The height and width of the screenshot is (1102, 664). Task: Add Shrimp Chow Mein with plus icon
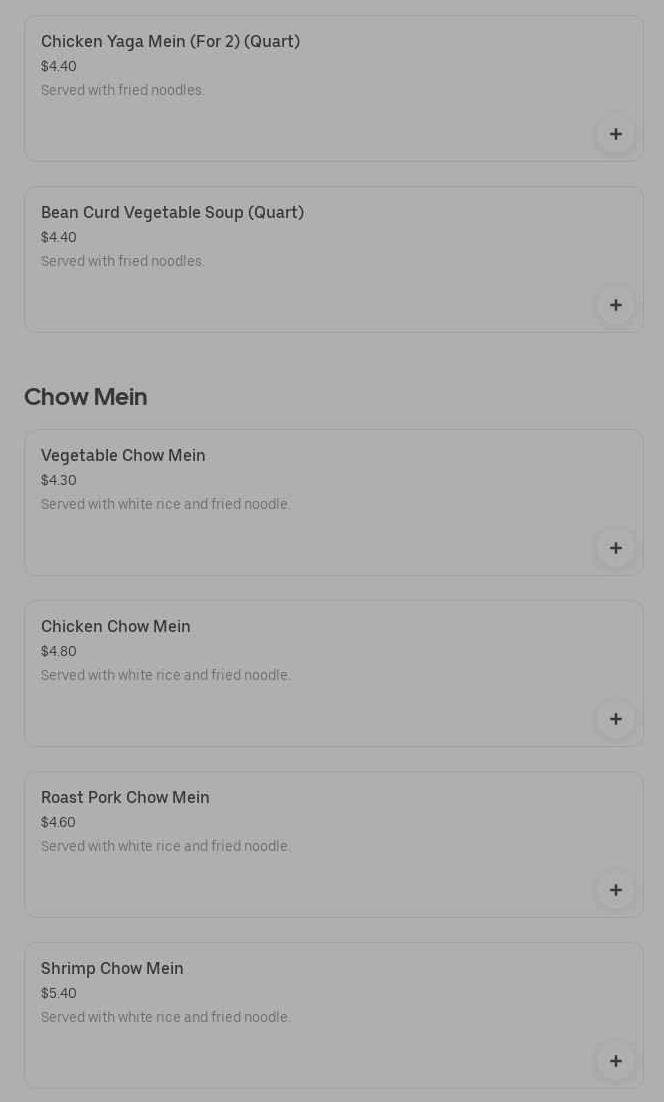click(615, 1061)
